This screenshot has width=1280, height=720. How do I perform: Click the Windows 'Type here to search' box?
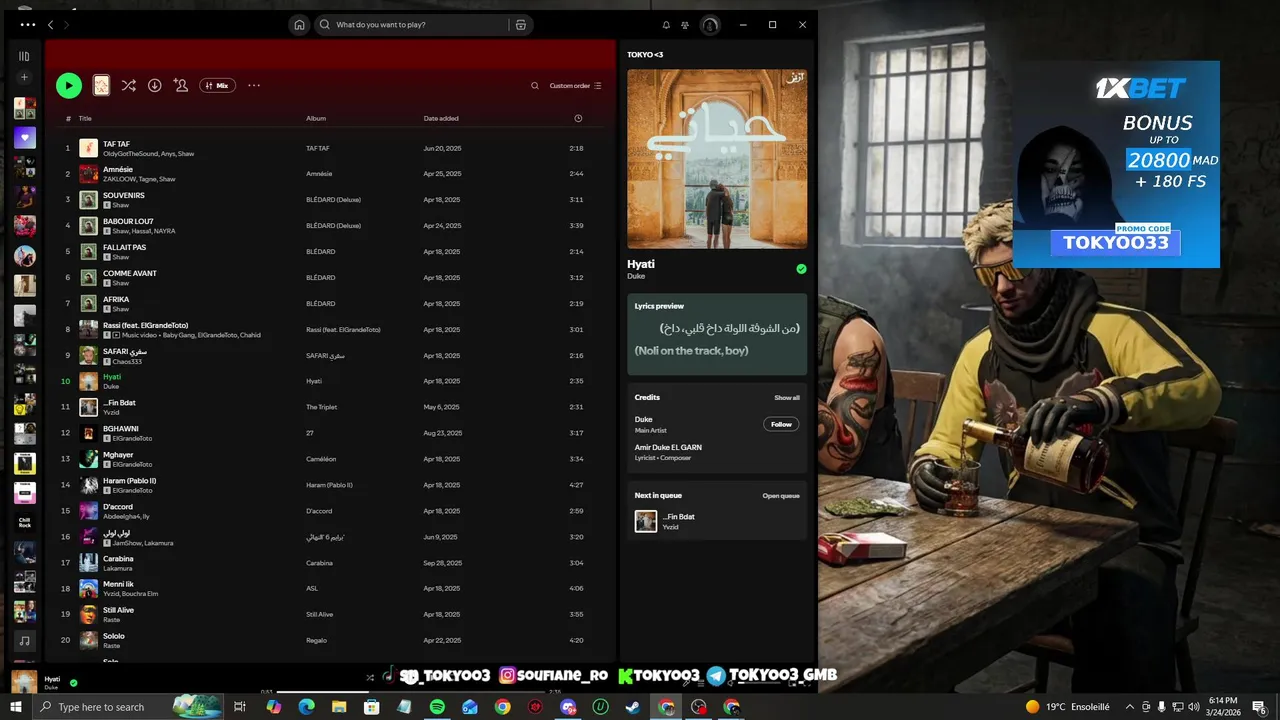click(128, 707)
